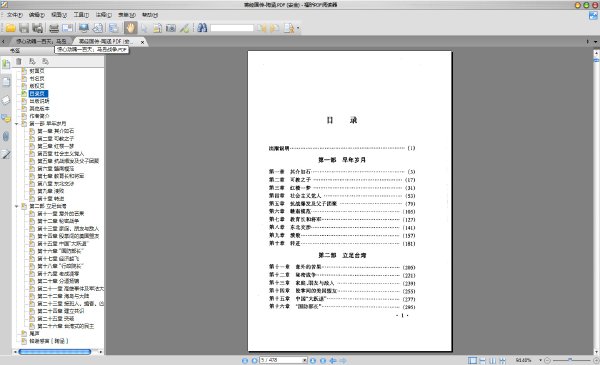
Task: Open the search options dropdown arrow
Action: coord(298,28)
